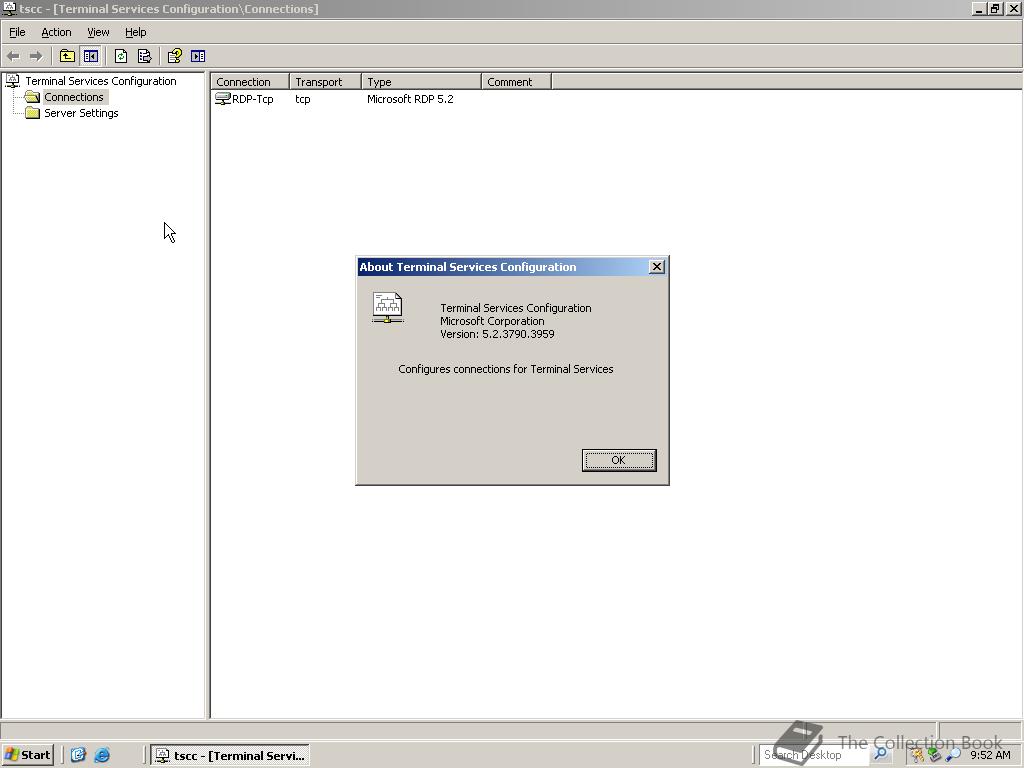The height and width of the screenshot is (768, 1024).
Task: Click 'Configures connections for Terminal Services' text
Action: tap(505, 369)
